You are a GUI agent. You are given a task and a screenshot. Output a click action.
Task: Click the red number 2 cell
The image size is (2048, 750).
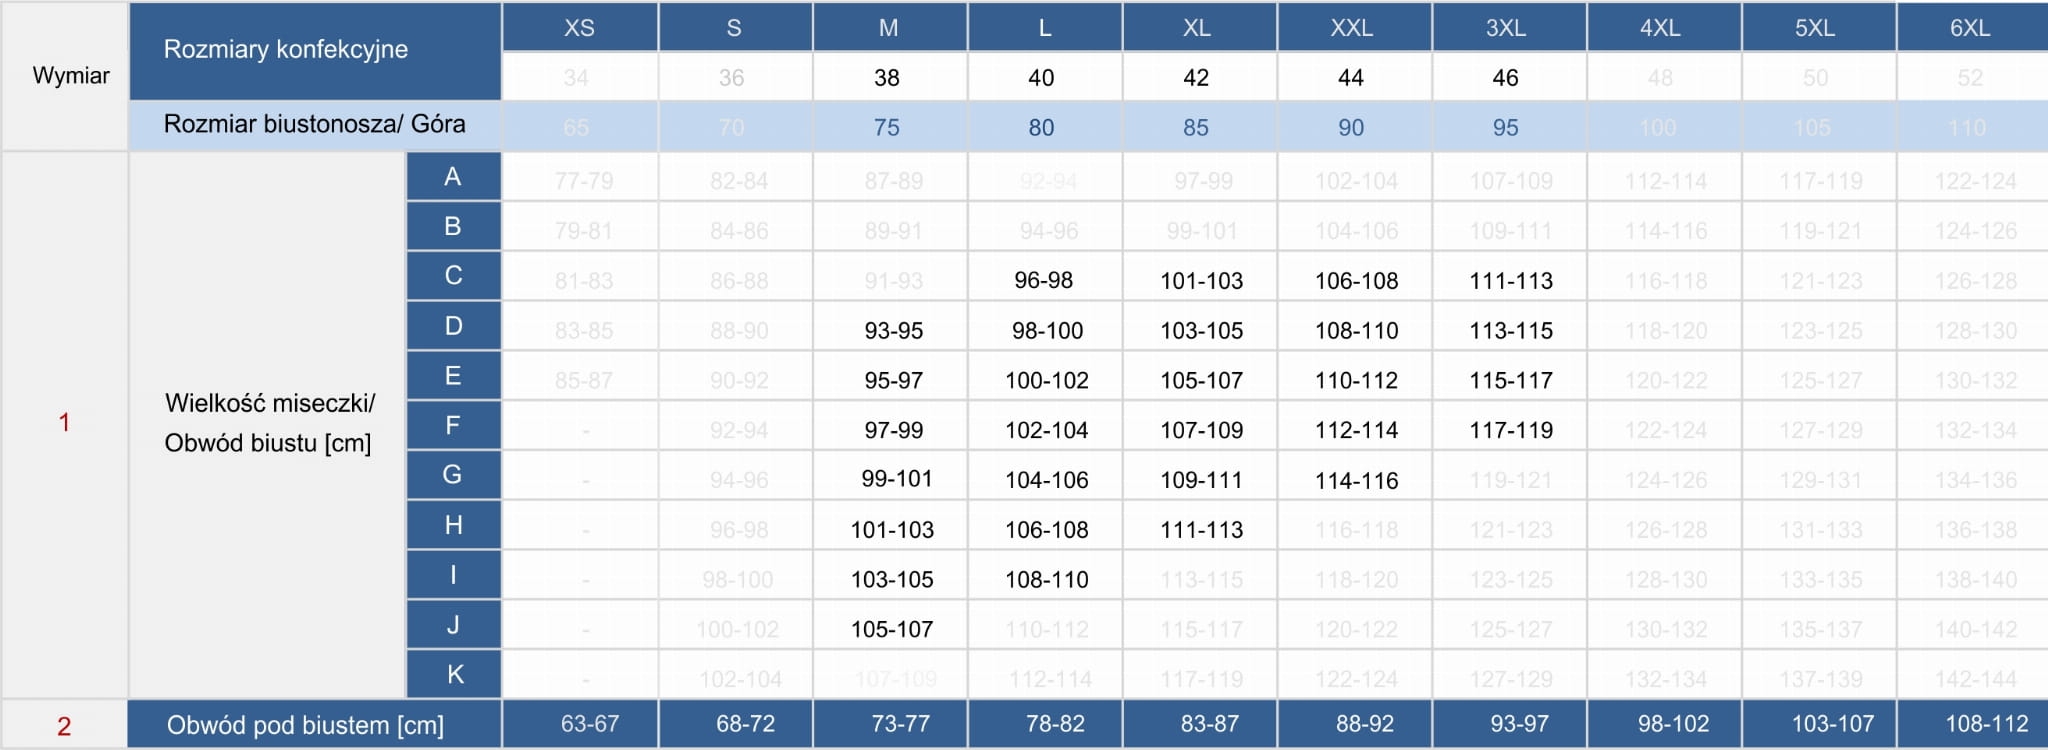[x=64, y=726]
